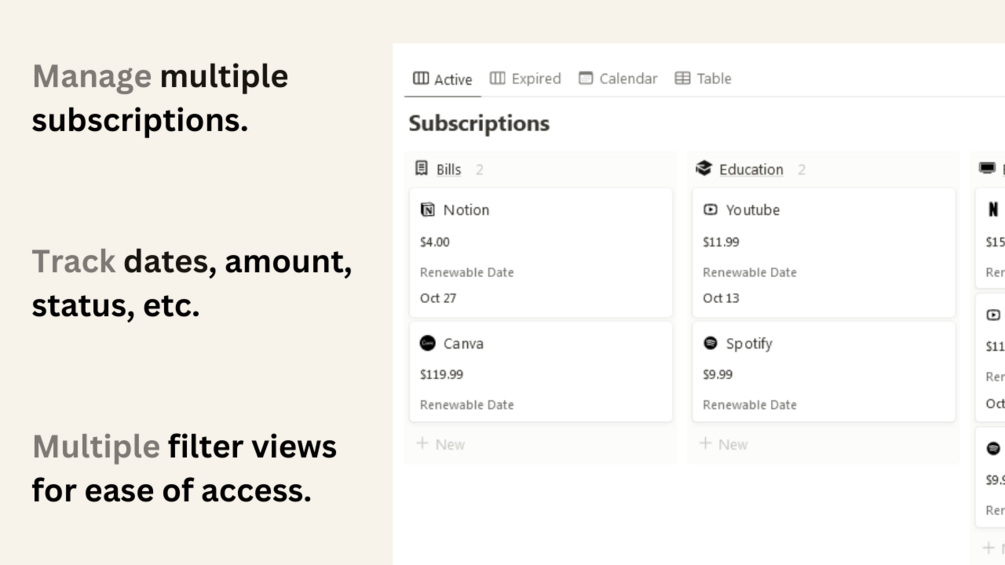Open the Table view tab
The height and width of the screenshot is (565, 1005).
(x=703, y=78)
